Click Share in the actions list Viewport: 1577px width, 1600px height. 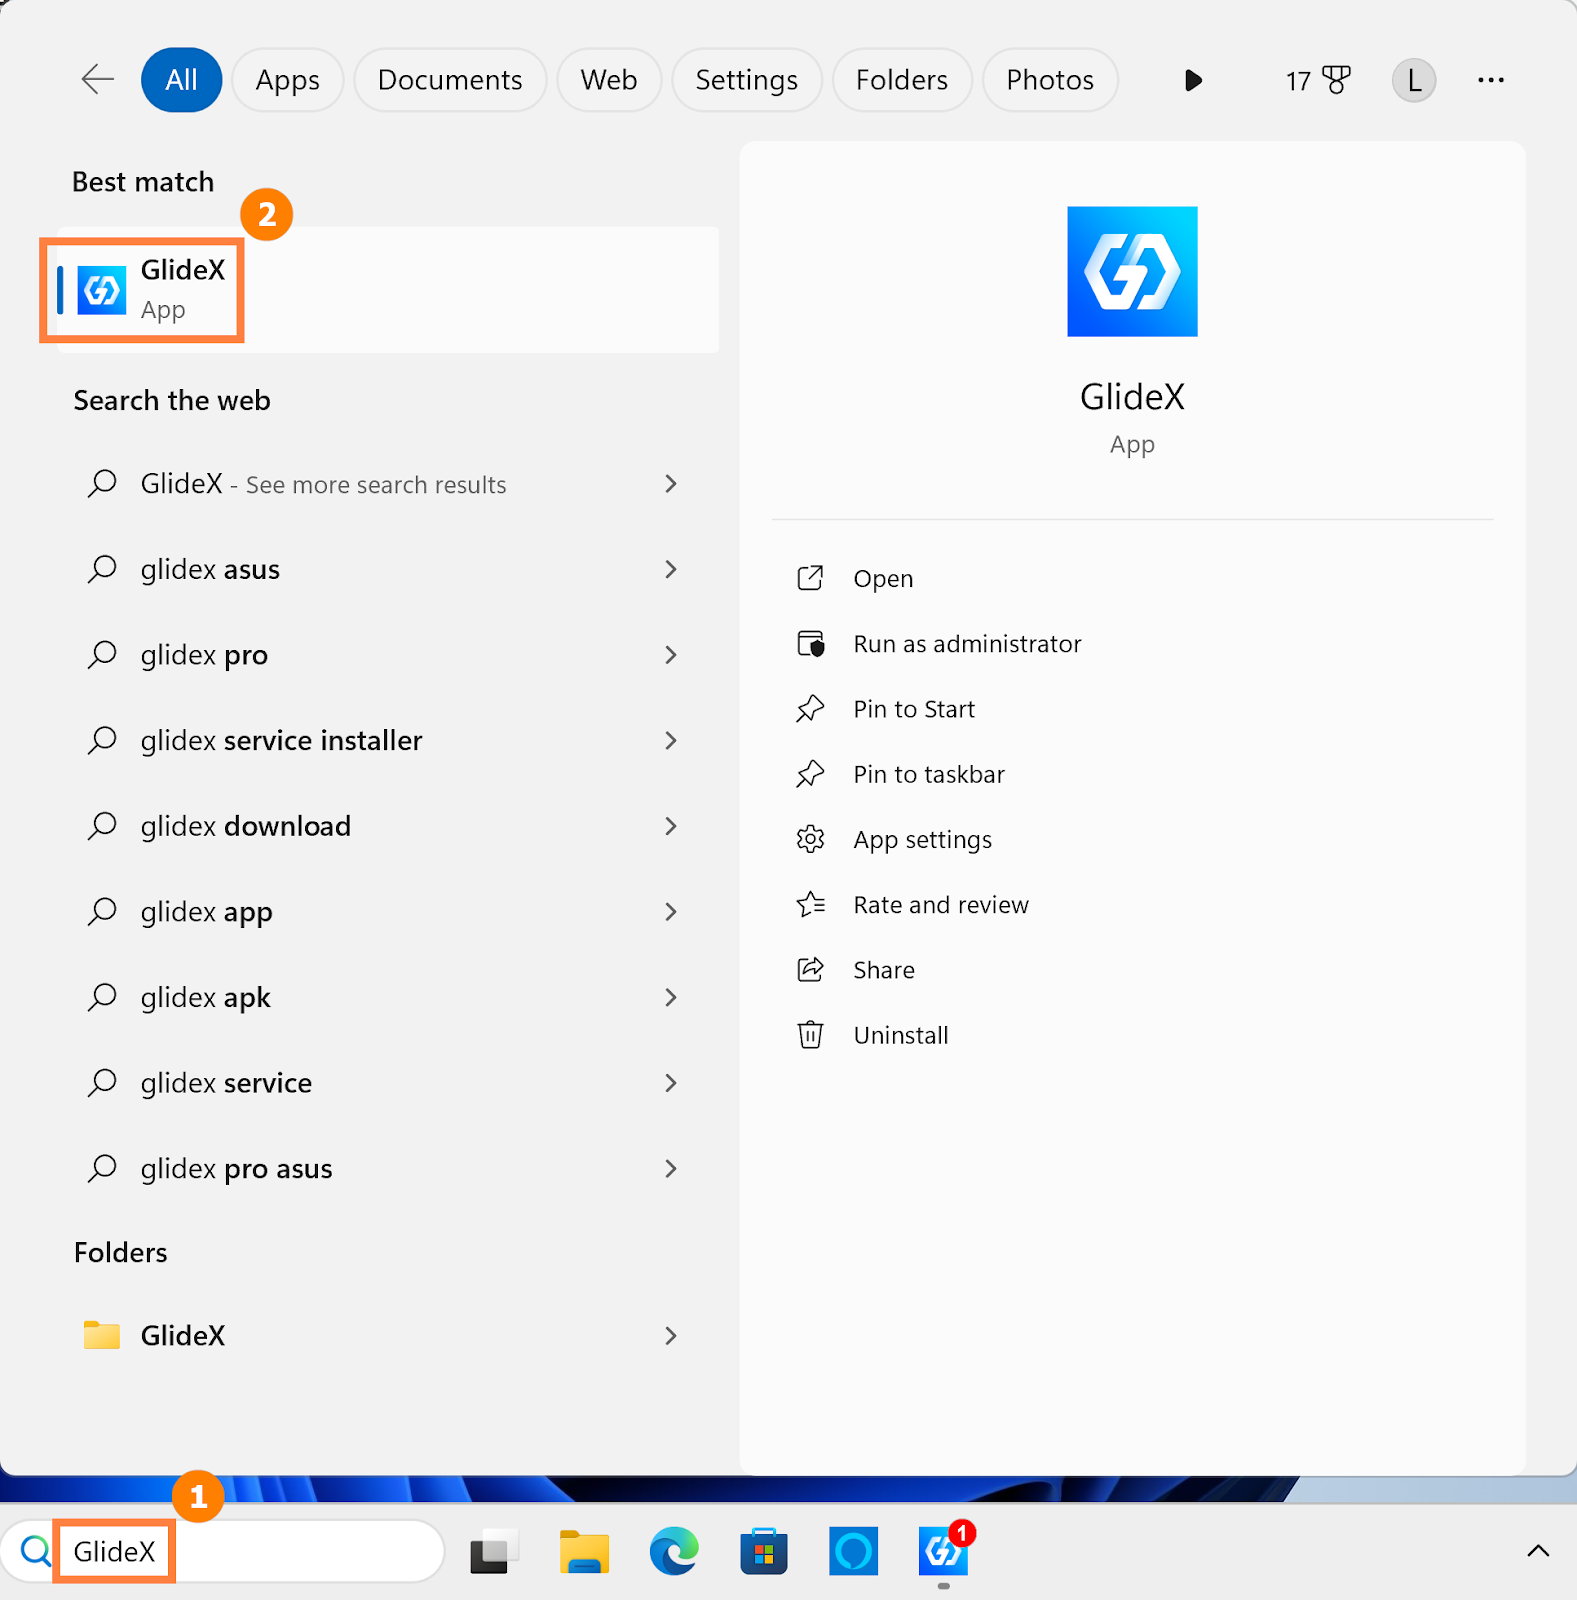[x=884, y=970]
